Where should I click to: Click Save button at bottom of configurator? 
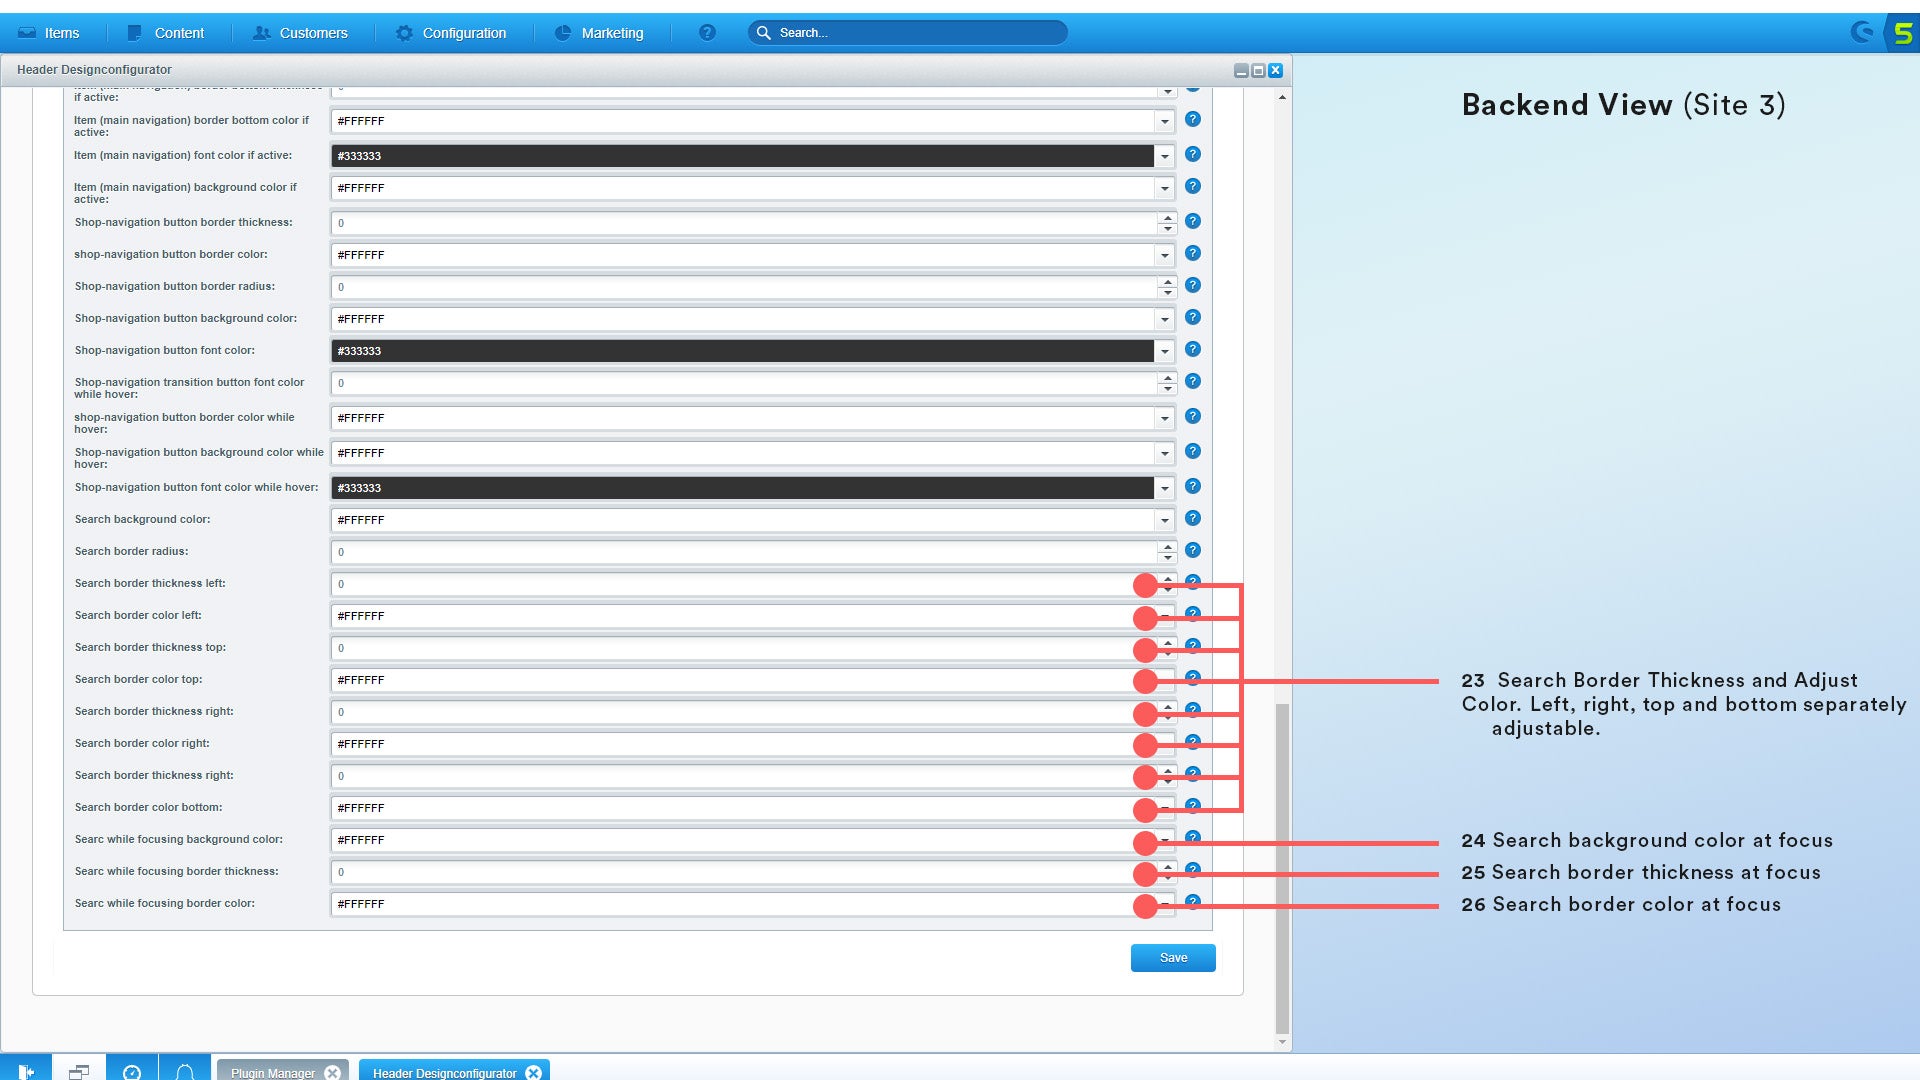pyautogui.click(x=1172, y=957)
